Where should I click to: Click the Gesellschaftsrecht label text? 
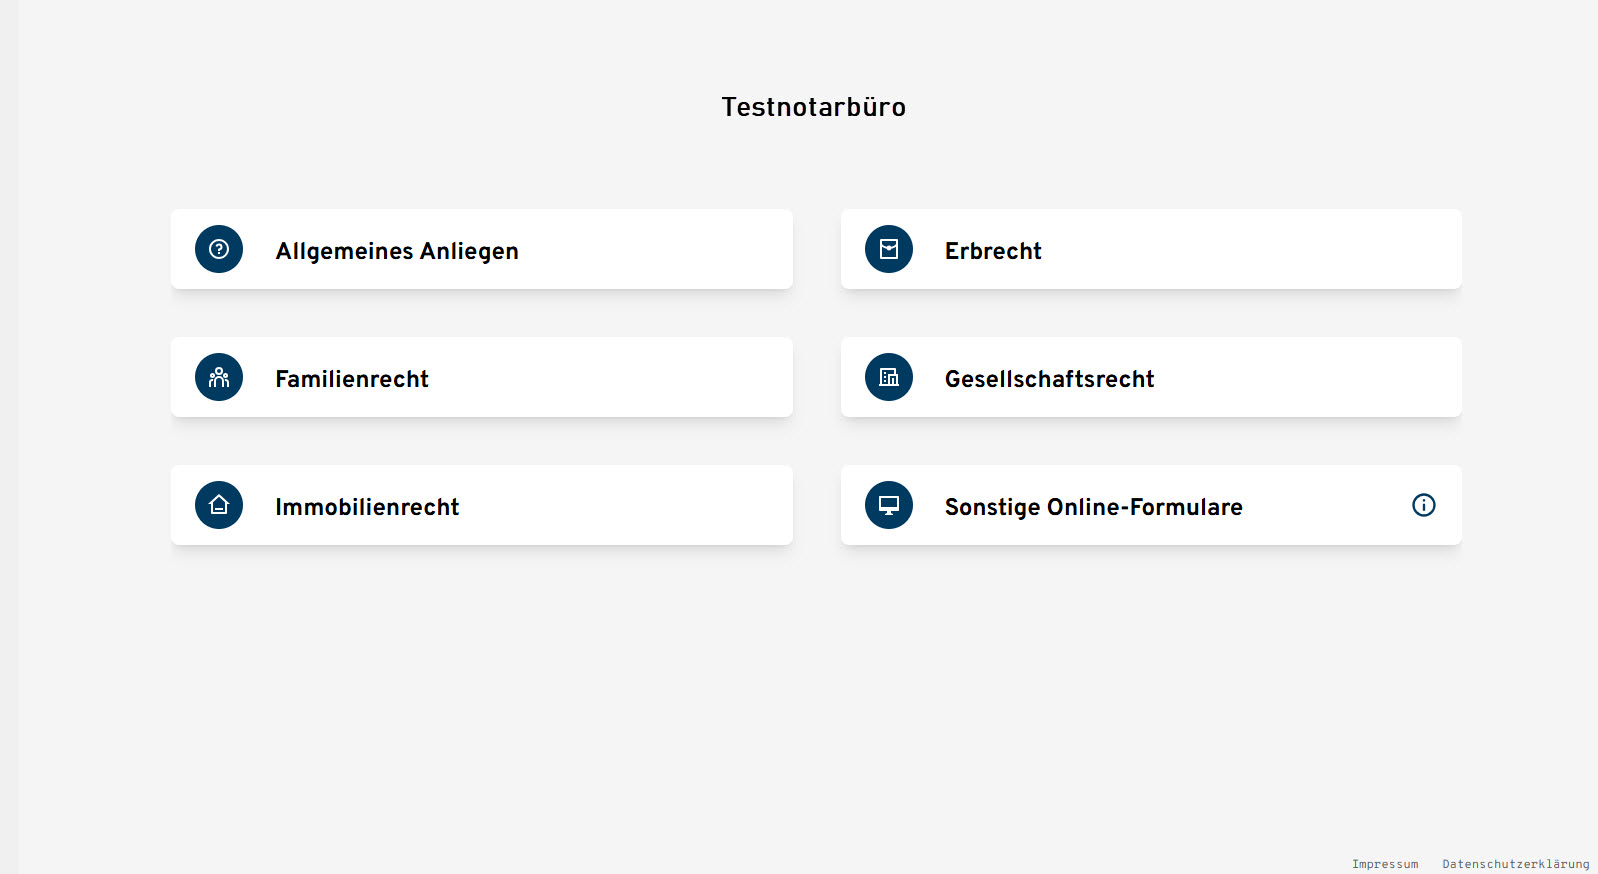point(1050,379)
